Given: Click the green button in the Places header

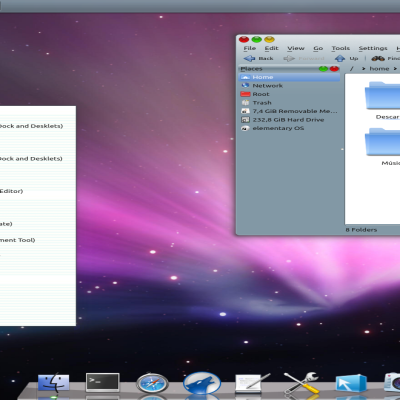Looking at the screenshot, I should pyautogui.click(x=323, y=69).
